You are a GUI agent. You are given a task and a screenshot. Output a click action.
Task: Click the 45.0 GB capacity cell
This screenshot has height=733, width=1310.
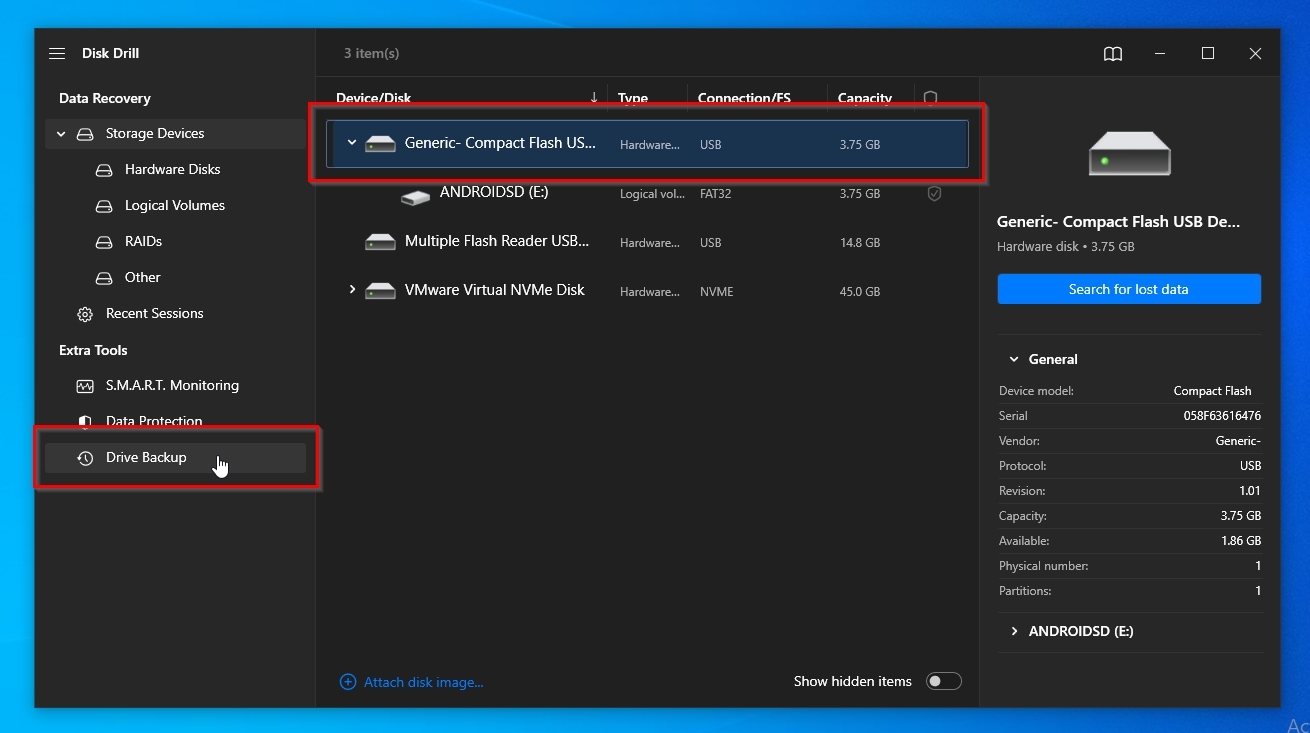[860, 292]
